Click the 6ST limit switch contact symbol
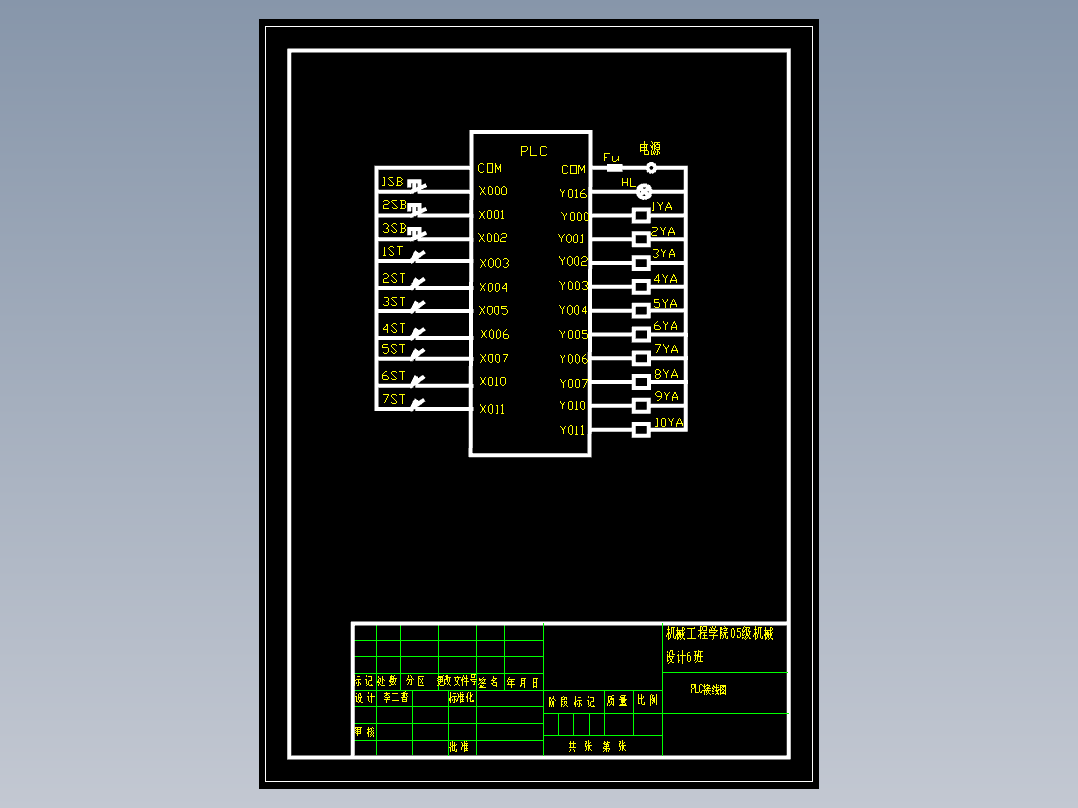Screen dimensions: 1078x808 coord(418,380)
